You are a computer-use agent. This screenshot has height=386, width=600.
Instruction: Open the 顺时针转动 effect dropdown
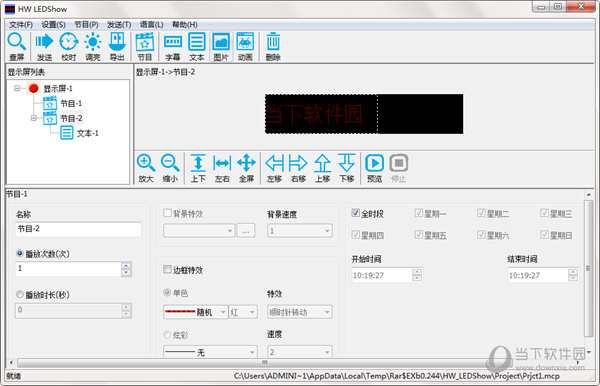300,312
